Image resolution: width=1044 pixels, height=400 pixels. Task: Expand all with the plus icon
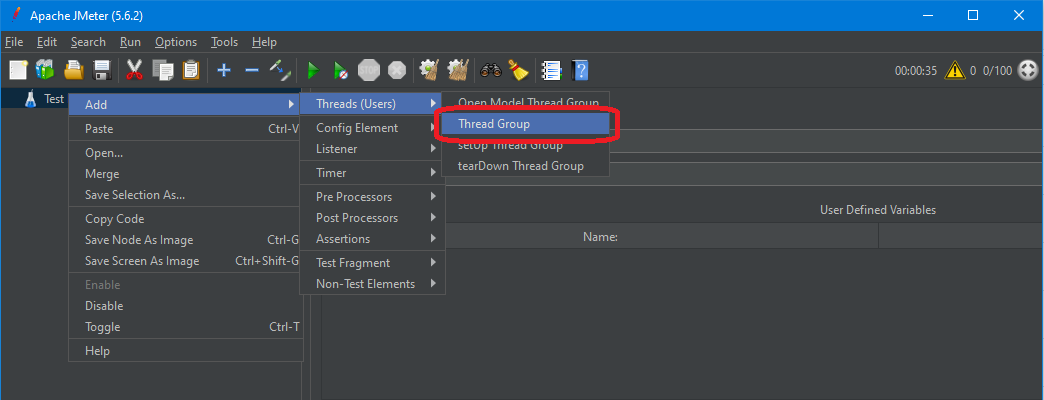(x=224, y=69)
